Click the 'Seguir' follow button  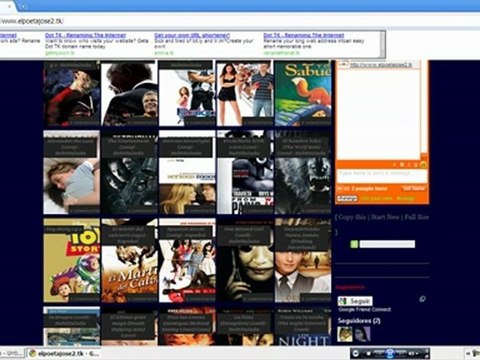click(355, 301)
